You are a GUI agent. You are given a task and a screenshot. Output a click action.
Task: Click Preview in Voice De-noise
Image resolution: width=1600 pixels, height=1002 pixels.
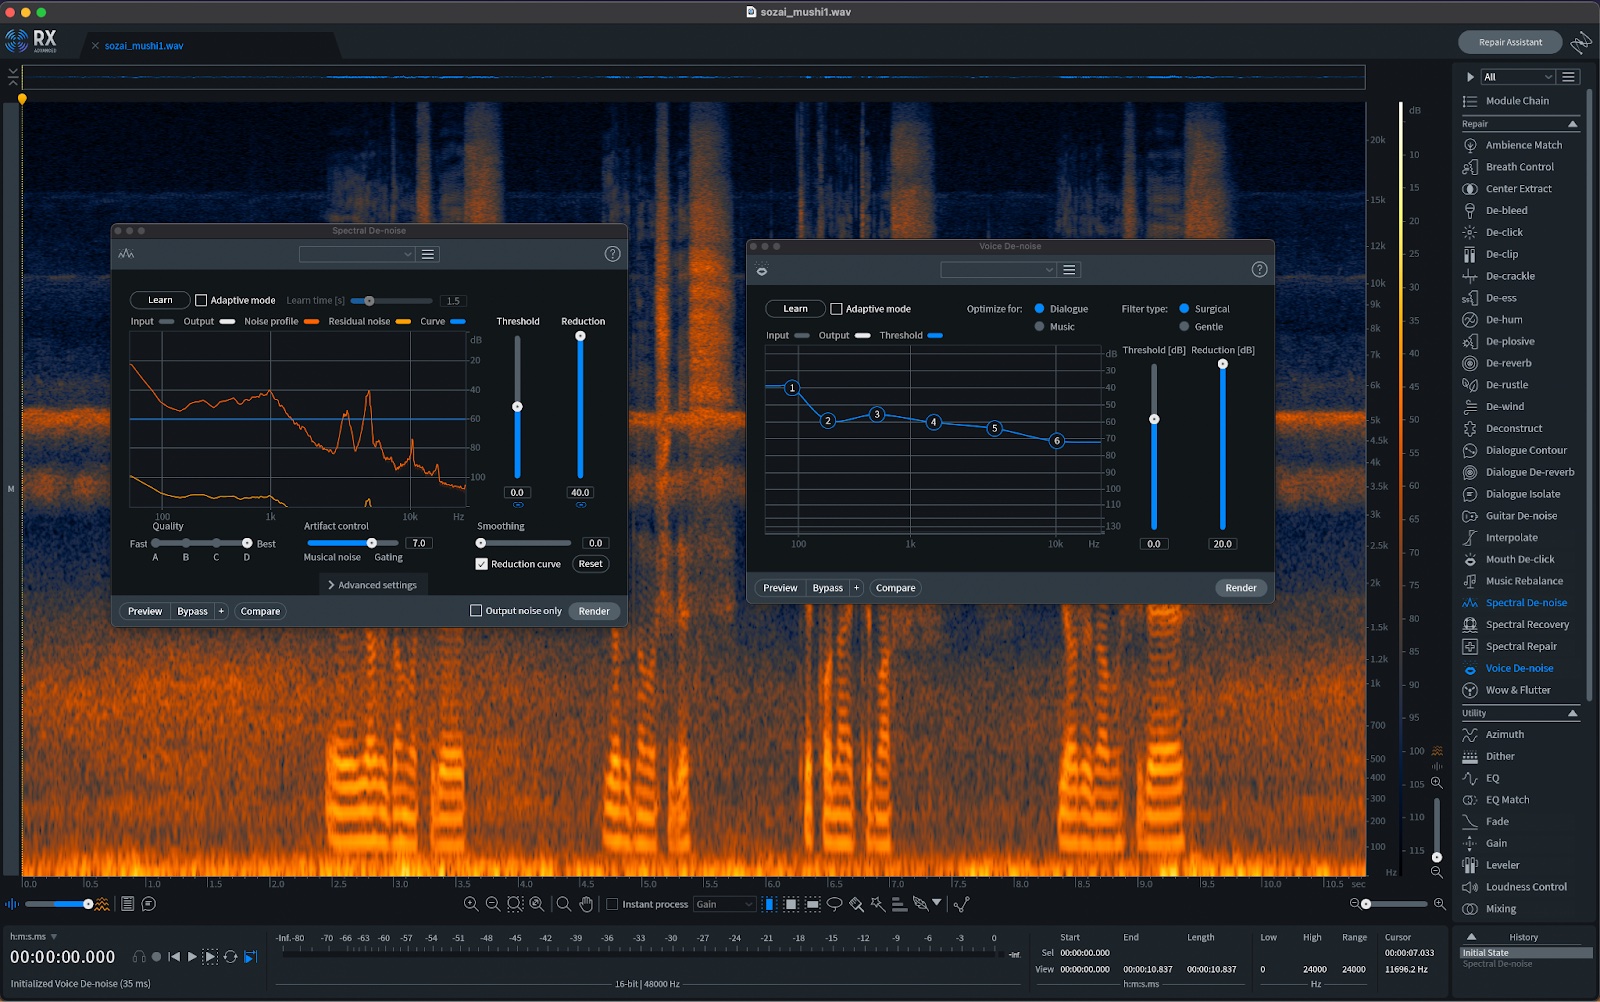point(780,588)
